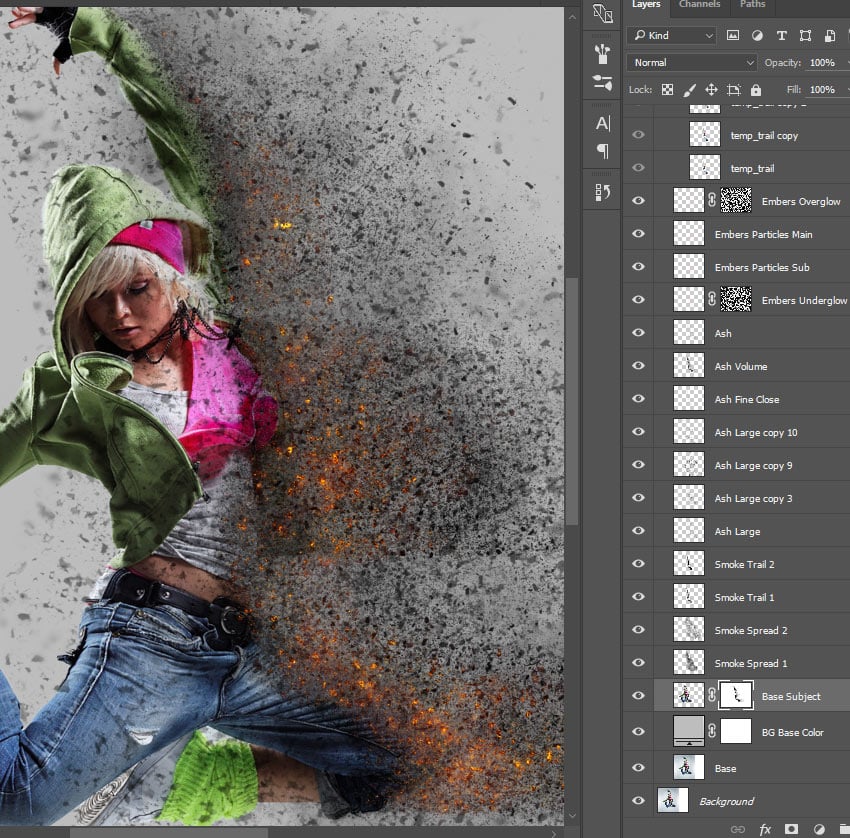
Task: Select the Base Subject layer mask thumbnail
Action: pos(735,696)
